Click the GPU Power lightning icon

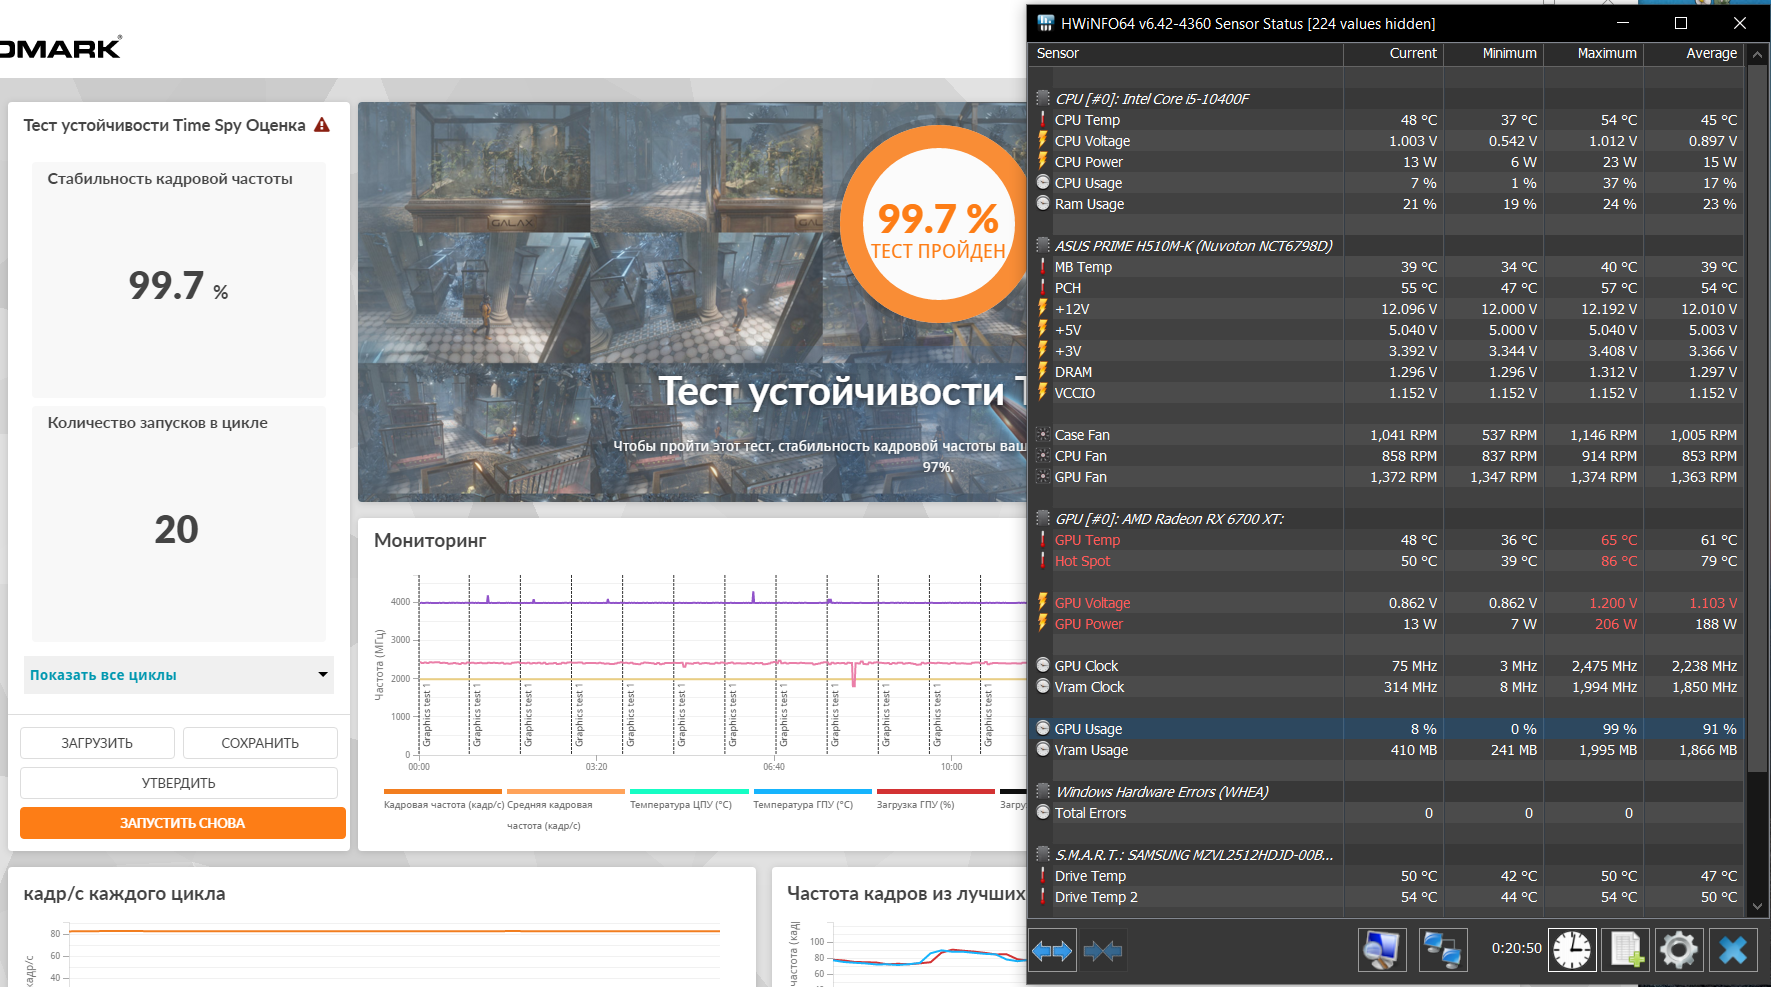coord(1043,624)
